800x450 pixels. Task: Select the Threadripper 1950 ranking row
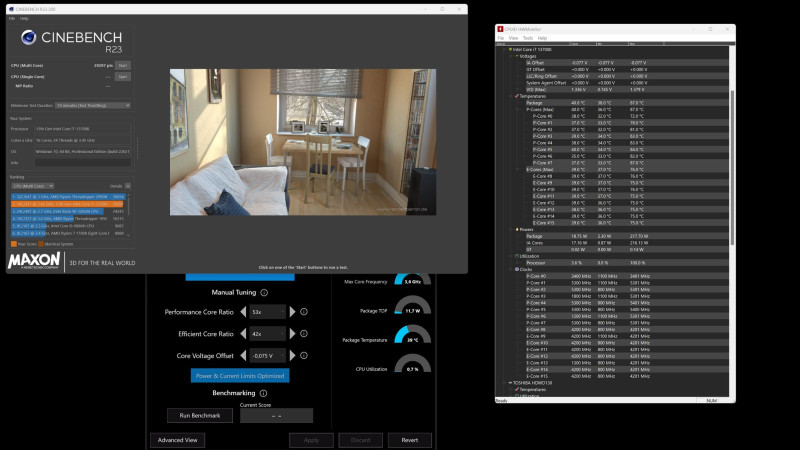coord(68,218)
